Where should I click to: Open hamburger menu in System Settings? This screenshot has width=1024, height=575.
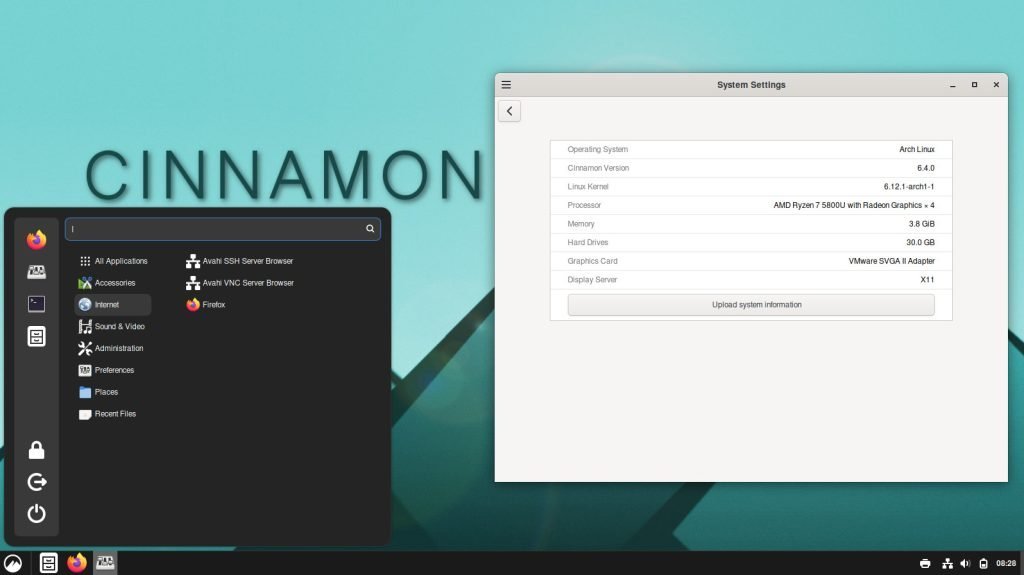click(x=506, y=85)
